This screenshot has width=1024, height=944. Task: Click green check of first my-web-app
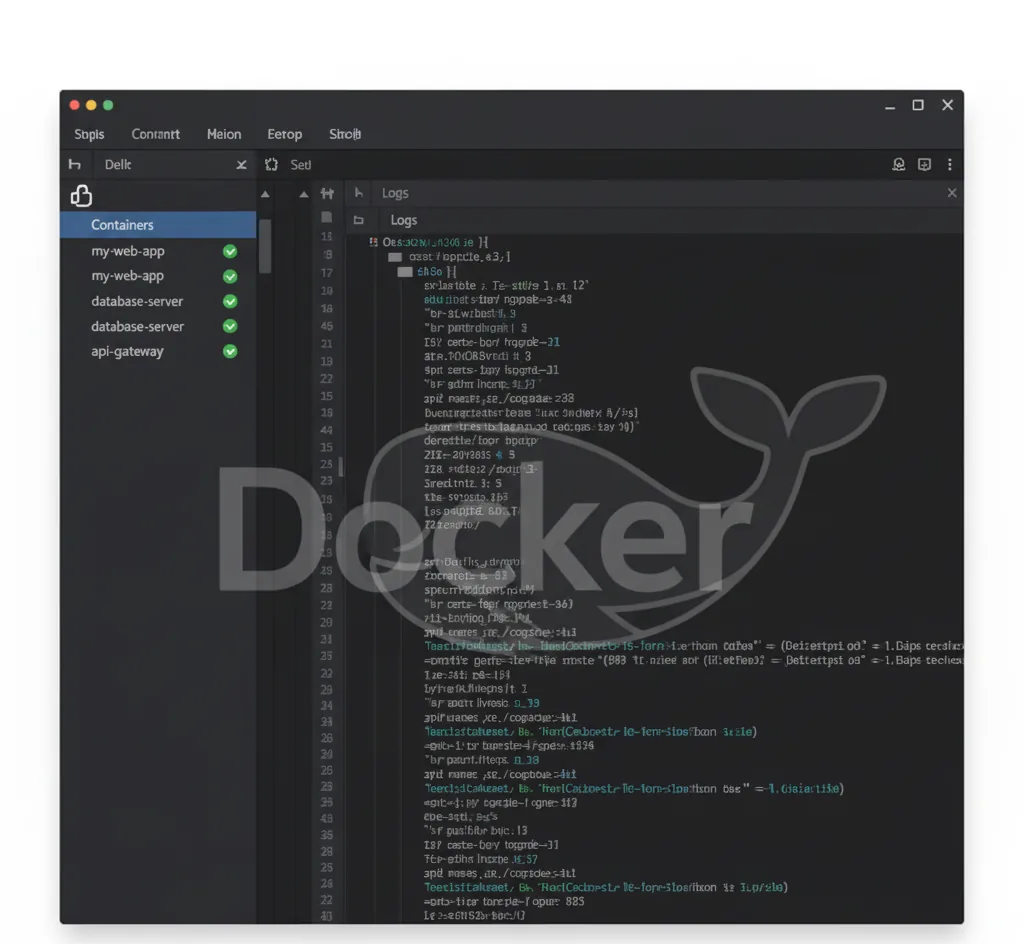[x=230, y=251]
